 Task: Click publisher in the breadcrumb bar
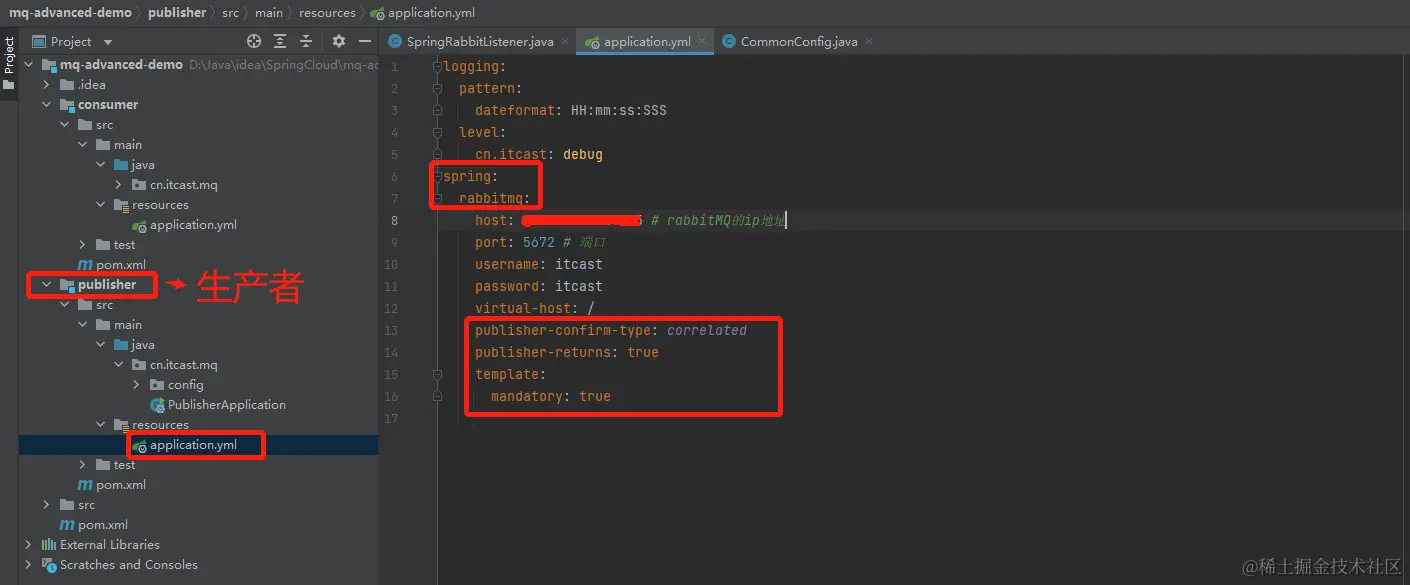point(177,13)
